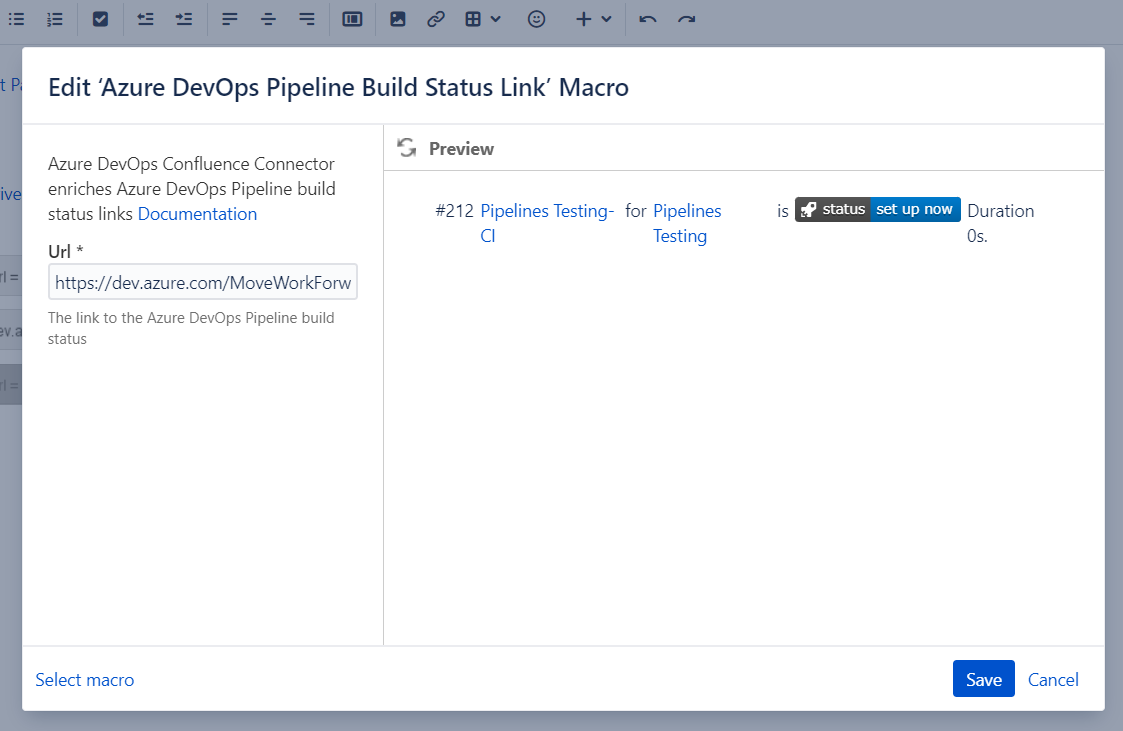The height and width of the screenshot is (731, 1123).
Task: Click the Select macro link
Action: (85, 680)
